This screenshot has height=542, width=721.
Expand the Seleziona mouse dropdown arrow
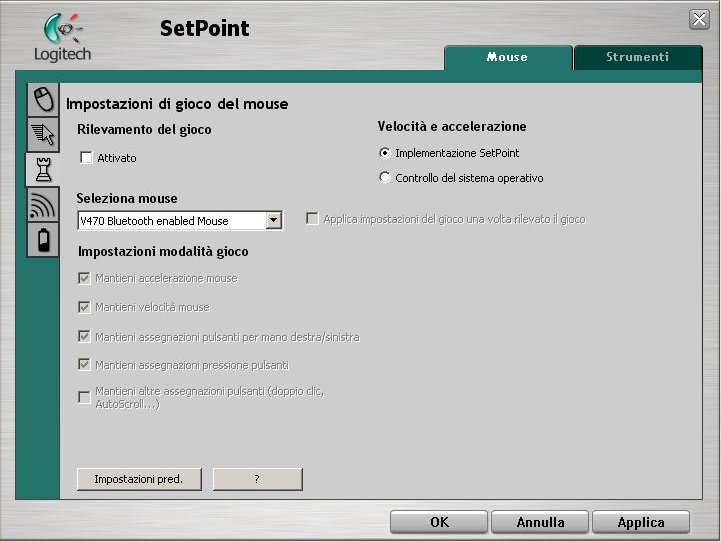pyautogui.click(x=274, y=220)
